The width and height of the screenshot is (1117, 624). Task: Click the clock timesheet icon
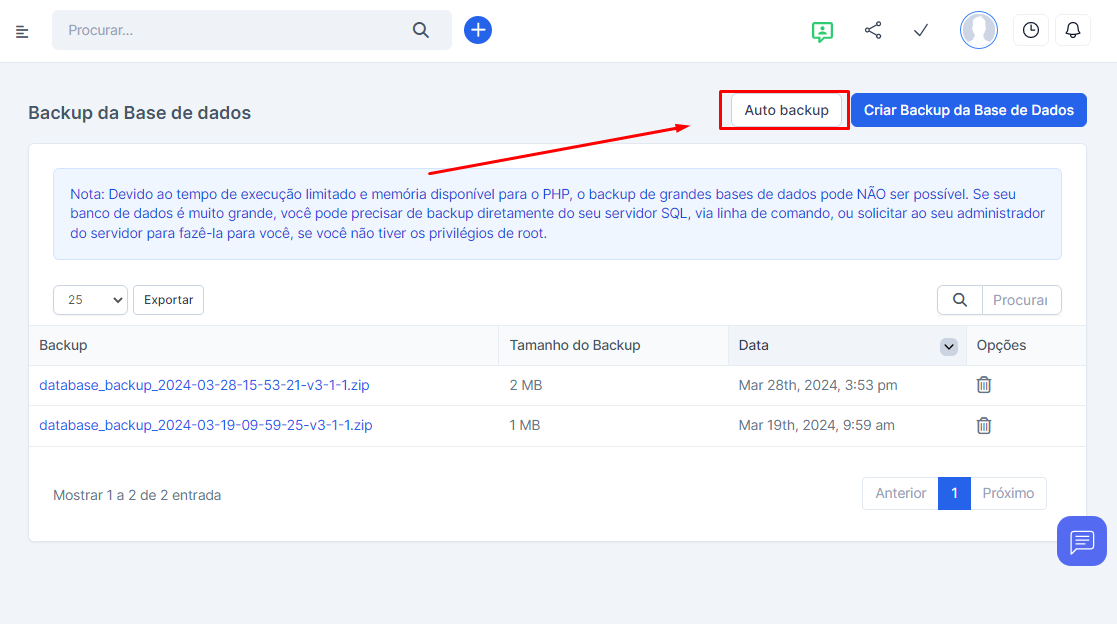coord(1030,30)
